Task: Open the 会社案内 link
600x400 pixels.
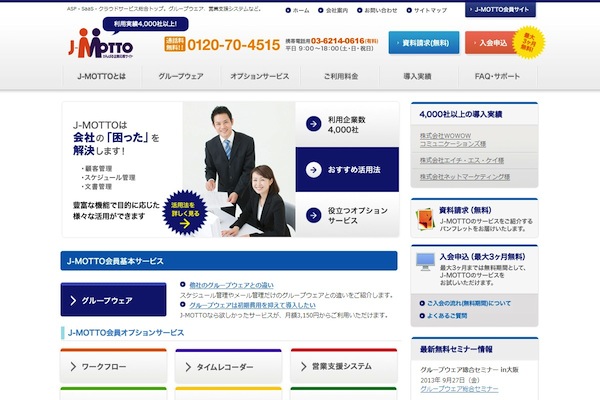Action: coord(337,10)
